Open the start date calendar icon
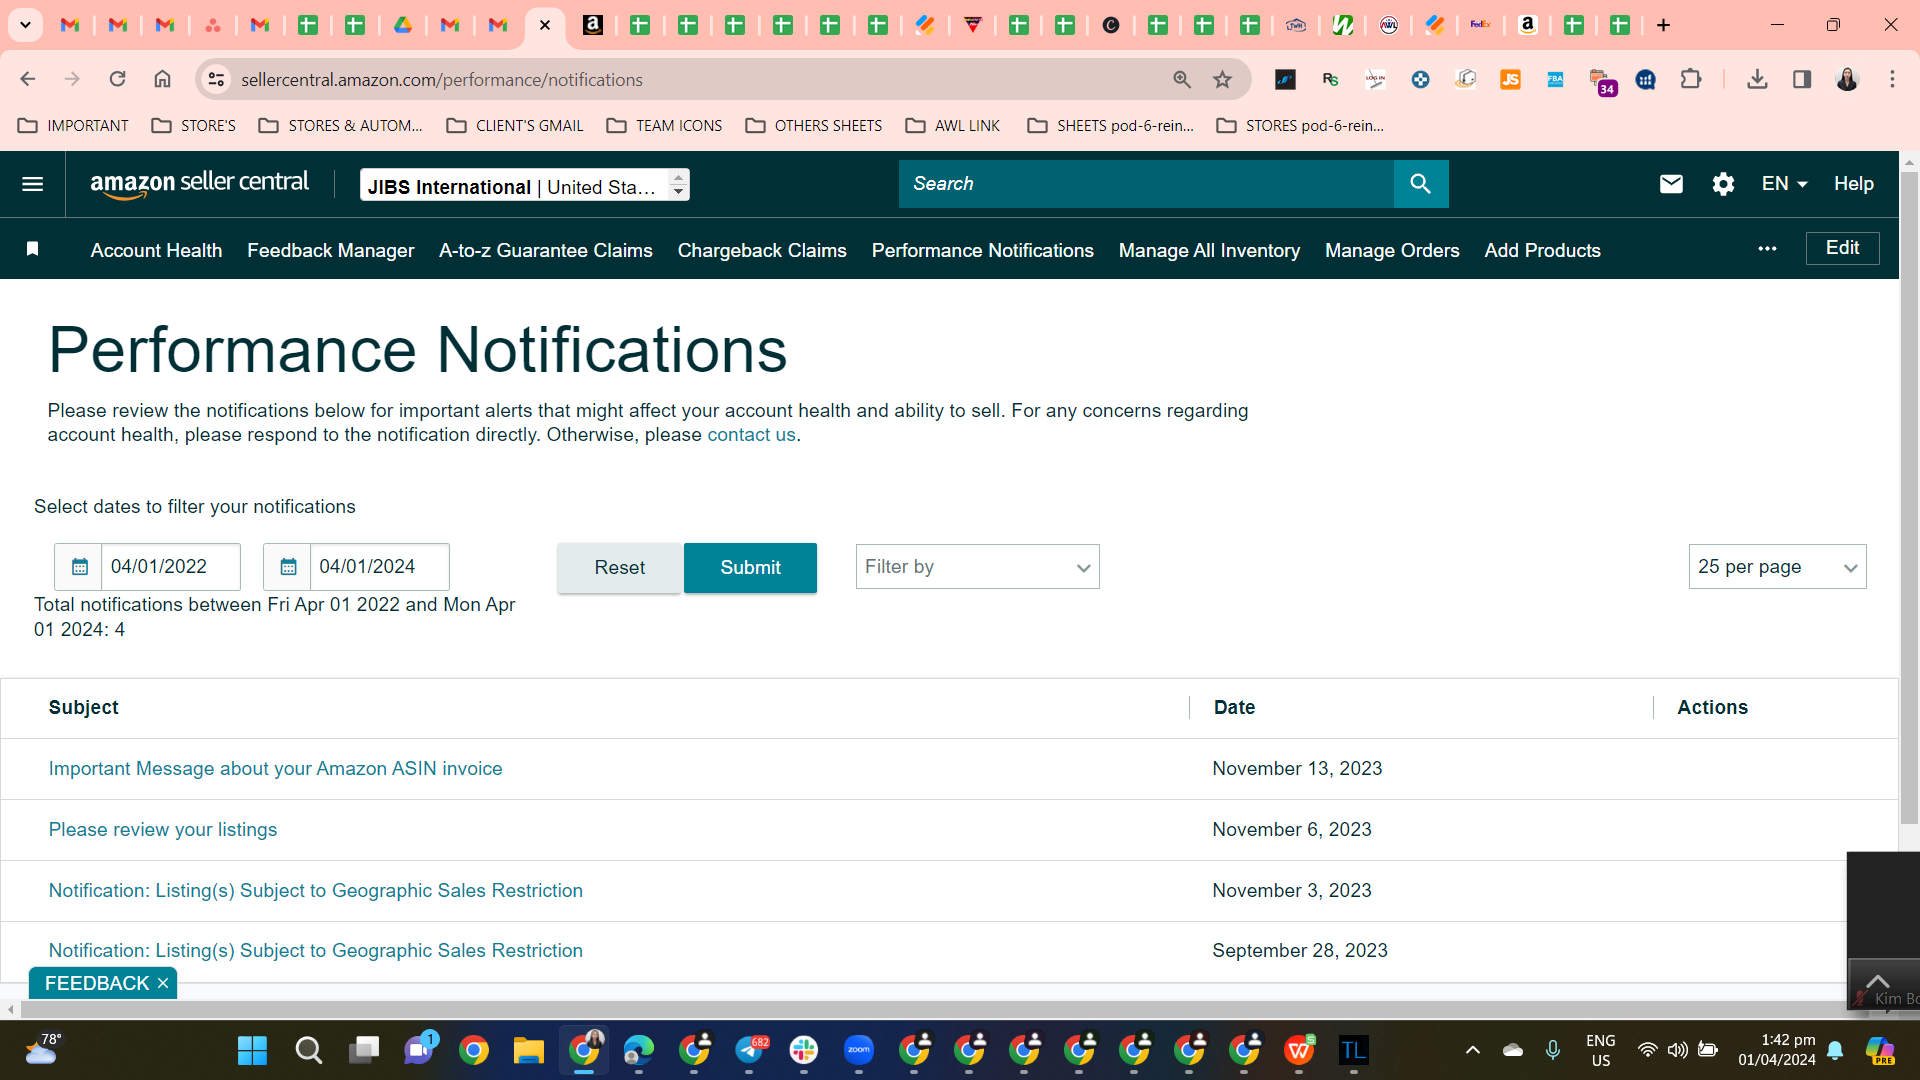Screen dimensions: 1920x1080 [79, 567]
